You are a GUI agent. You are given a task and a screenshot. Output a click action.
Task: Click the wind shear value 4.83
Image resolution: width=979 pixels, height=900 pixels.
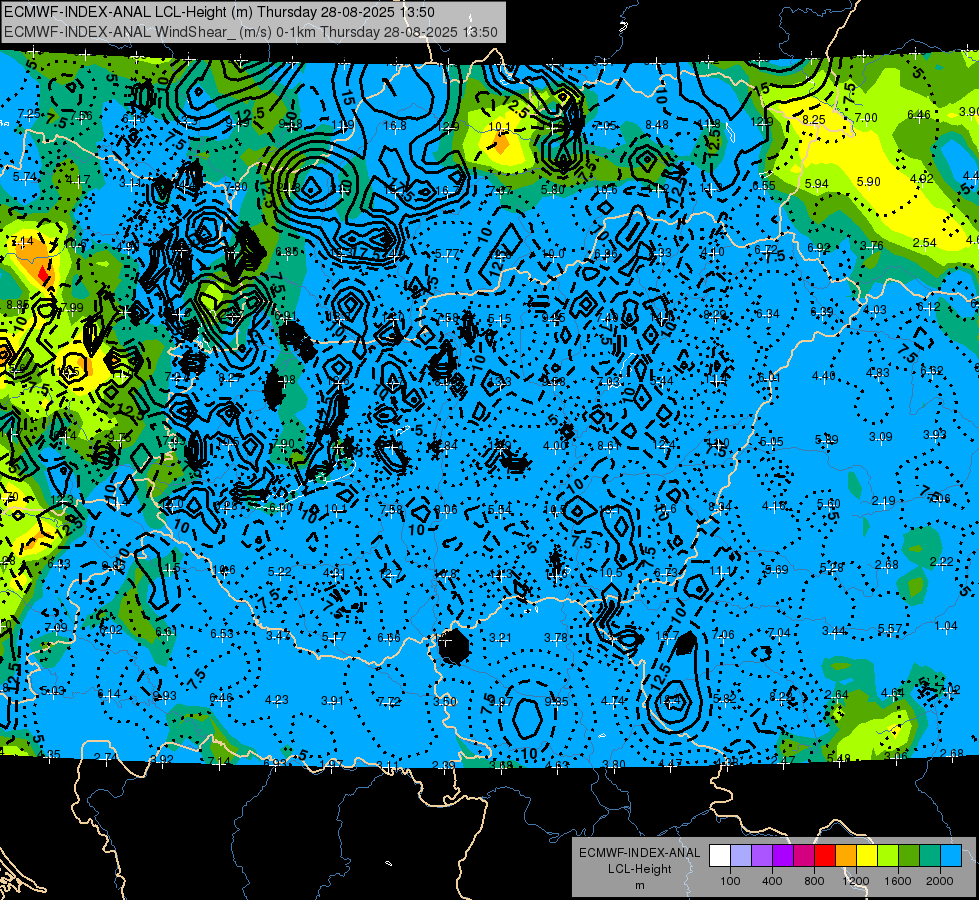point(878,373)
